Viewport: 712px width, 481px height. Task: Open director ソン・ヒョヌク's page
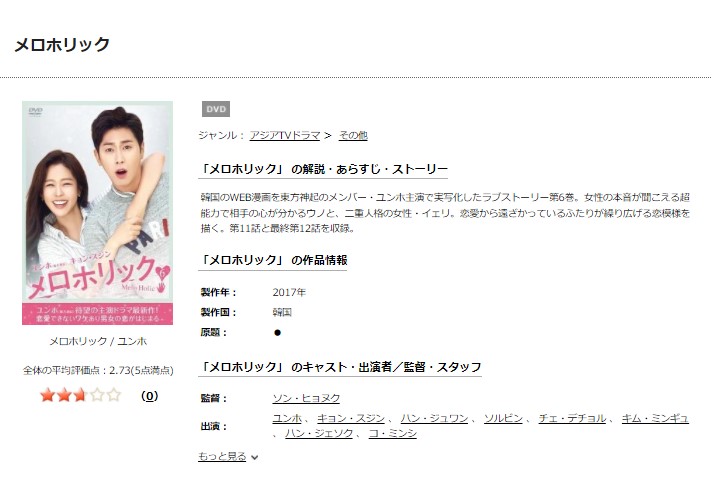[x=306, y=398]
